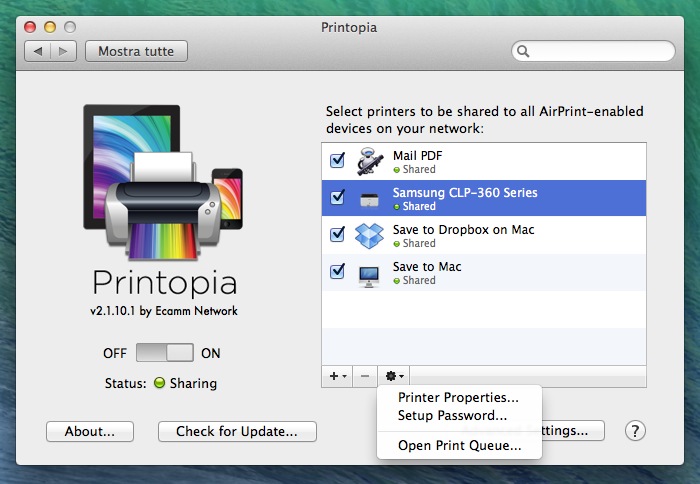700x484 pixels.
Task: Select the Samsung CLP-360 Series row
Action: click(484, 198)
